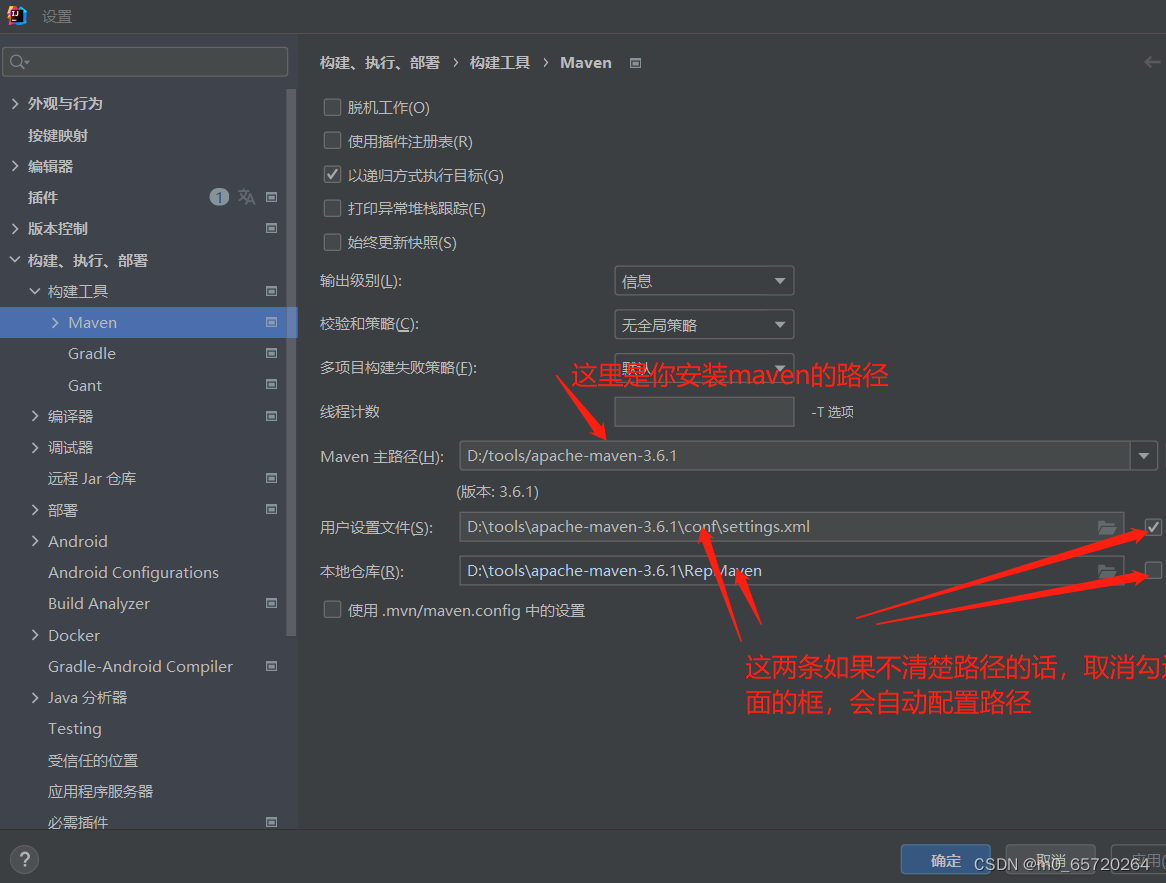Click project-level icon on 编译器 row
1166x883 pixels.
click(271, 416)
